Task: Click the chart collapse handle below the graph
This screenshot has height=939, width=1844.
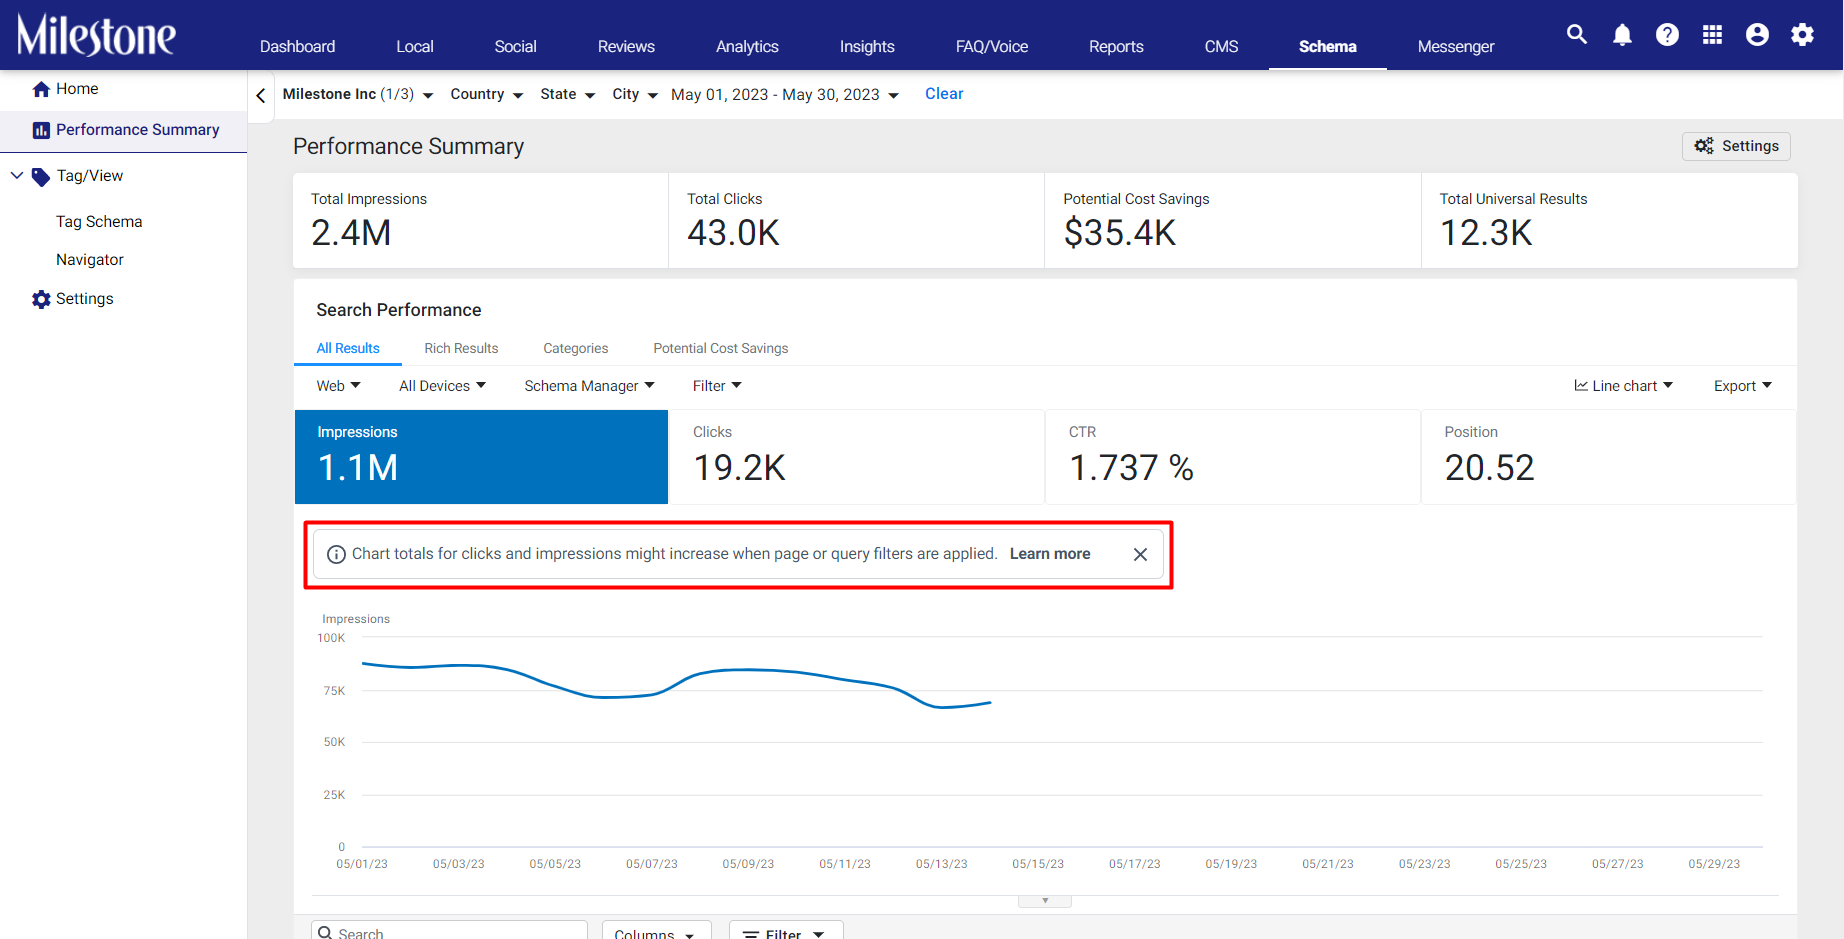Action: pyautogui.click(x=1045, y=901)
